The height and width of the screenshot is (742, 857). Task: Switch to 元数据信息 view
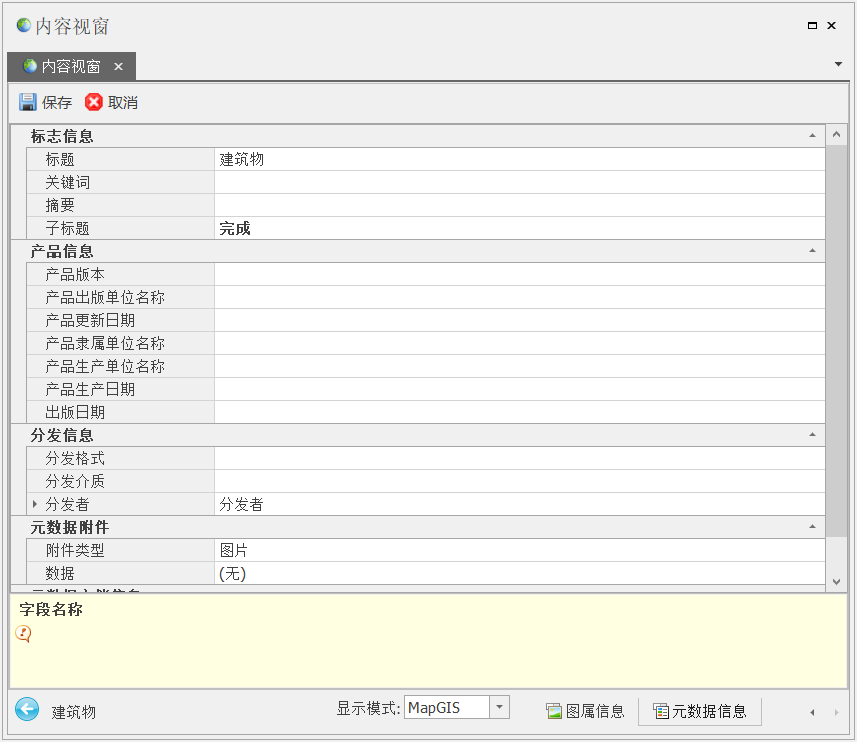point(700,711)
